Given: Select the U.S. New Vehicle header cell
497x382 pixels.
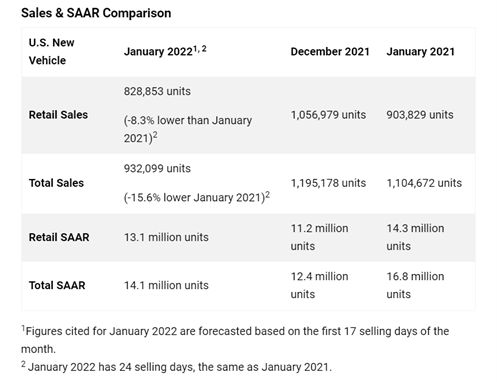Looking at the screenshot, I should [x=51, y=52].
